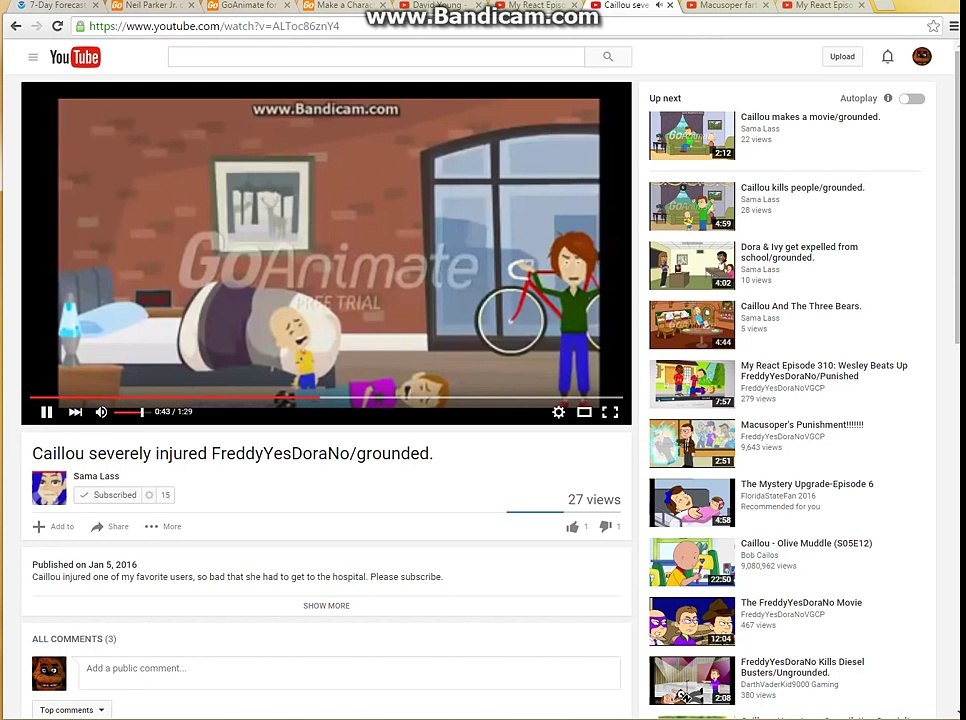Share the video
The width and height of the screenshot is (966, 720).
pos(110,527)
